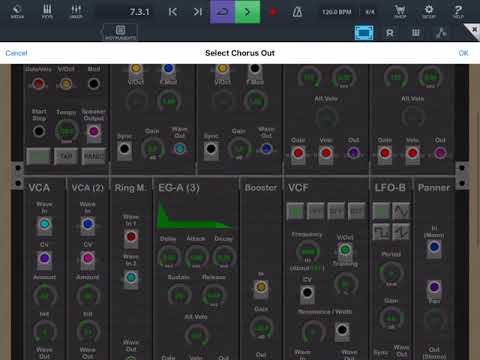Select the magenta Speaker Output jack
Image resolution: width=480 pixels, height=360 pixels.
point(94,132)
